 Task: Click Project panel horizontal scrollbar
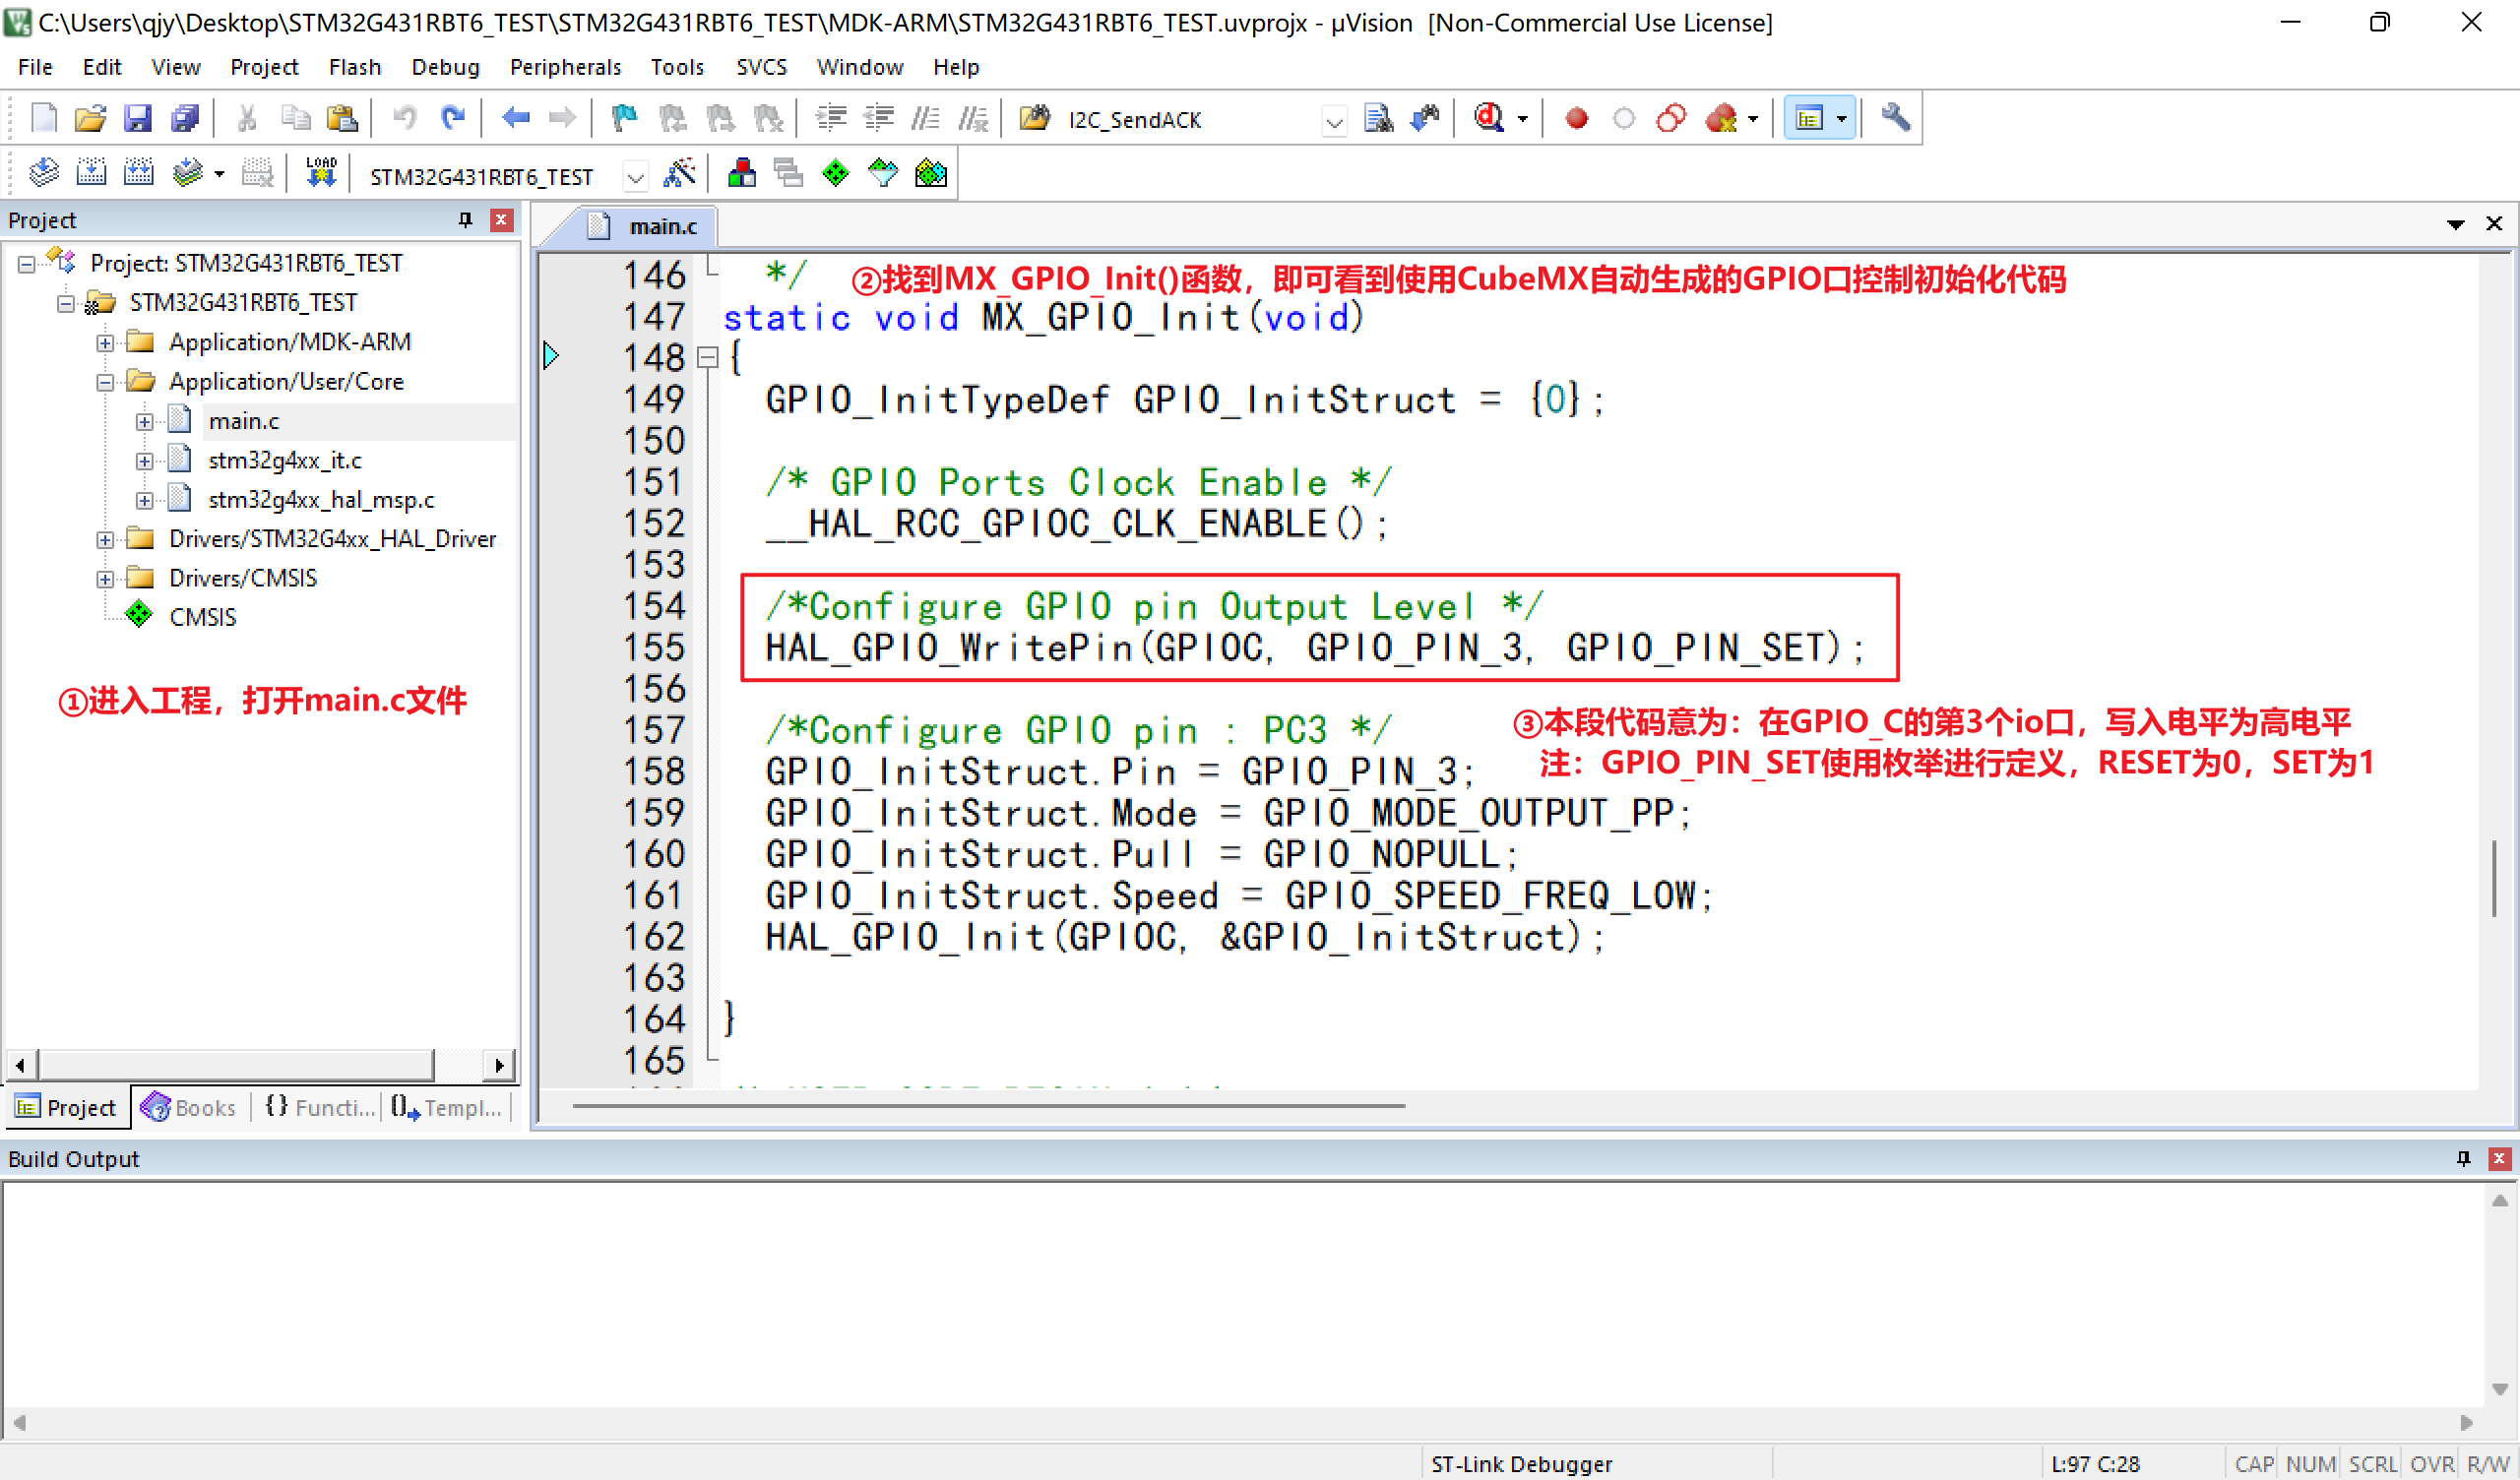click(x=236, y=1065)
